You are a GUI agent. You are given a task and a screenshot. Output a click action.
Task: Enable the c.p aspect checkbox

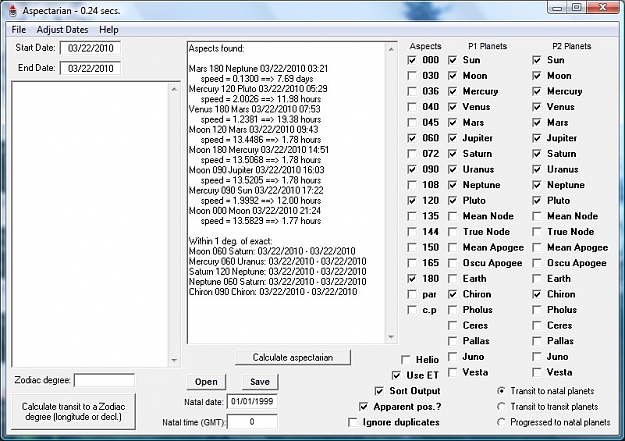412,310
